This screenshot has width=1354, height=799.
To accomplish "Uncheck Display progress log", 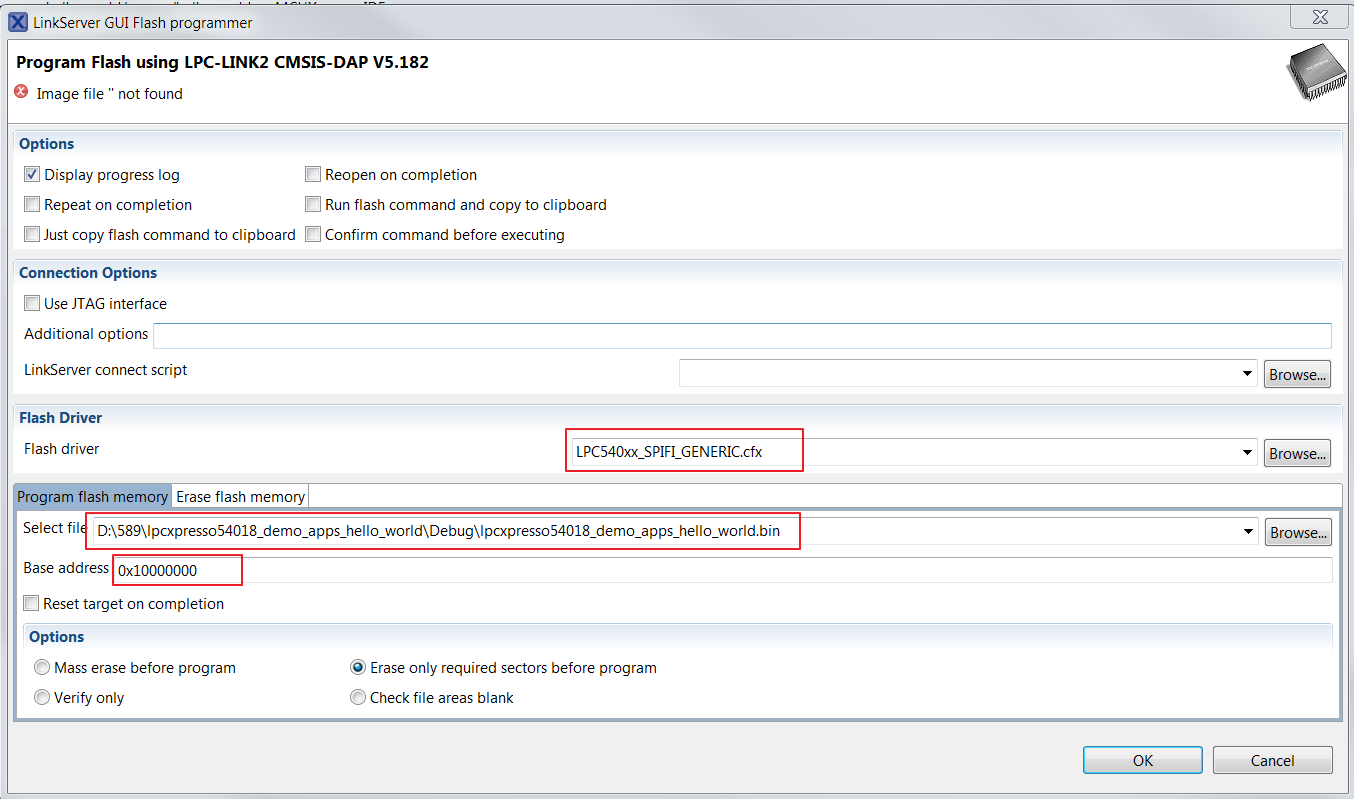I will tap(32, 175).
